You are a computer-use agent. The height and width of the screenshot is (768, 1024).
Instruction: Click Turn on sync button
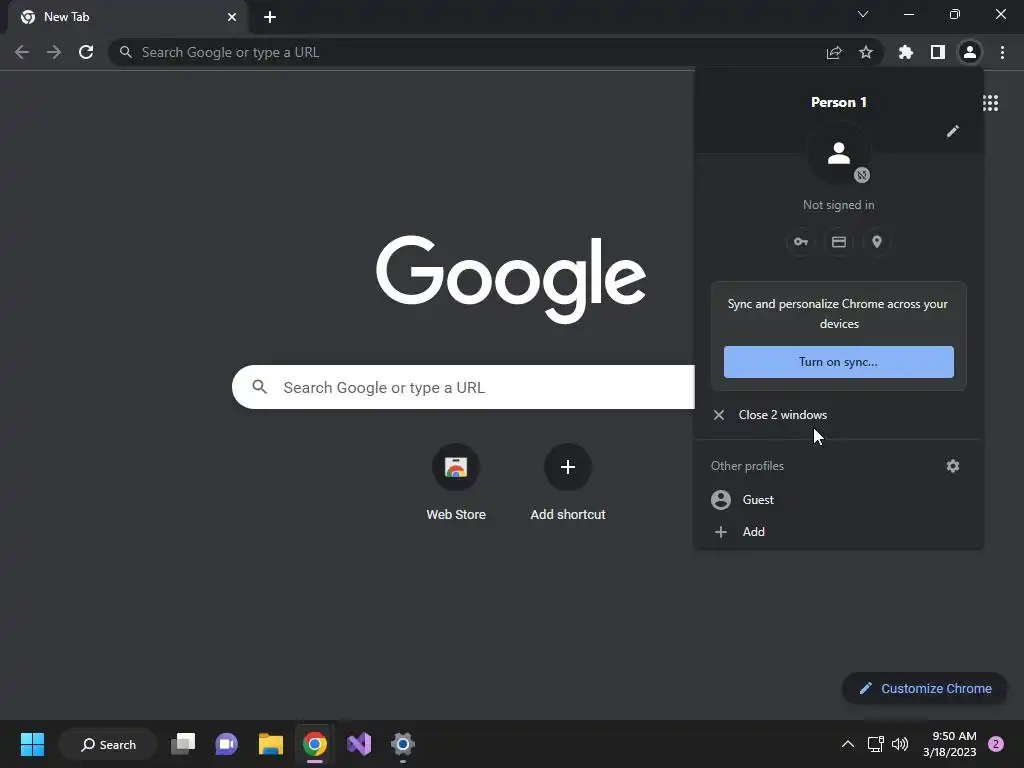[x=839, y=362]
